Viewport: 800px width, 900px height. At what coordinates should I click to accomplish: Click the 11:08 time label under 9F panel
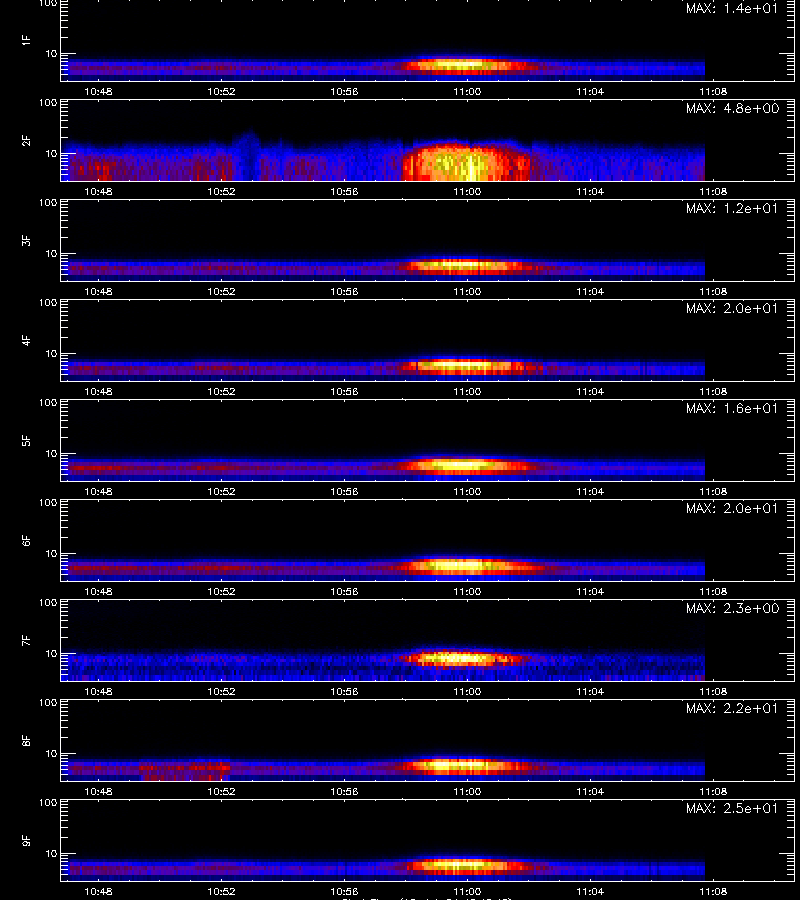[x=713, y=891]
